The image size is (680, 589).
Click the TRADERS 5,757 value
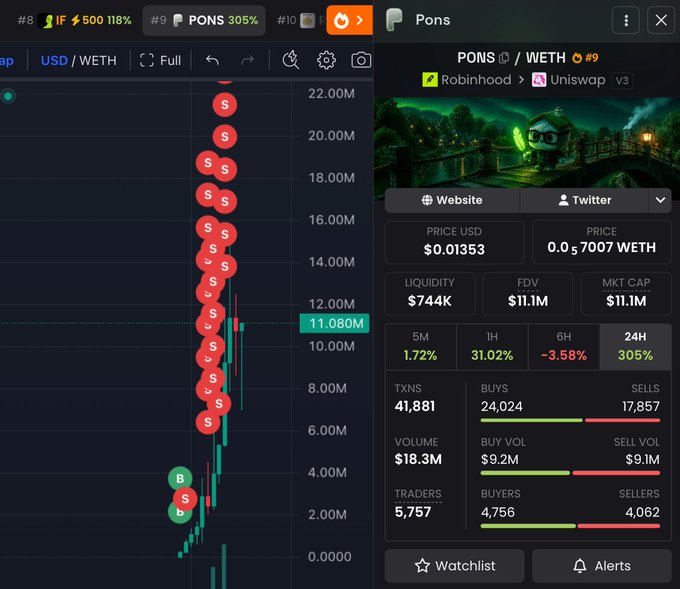point(413,512)
